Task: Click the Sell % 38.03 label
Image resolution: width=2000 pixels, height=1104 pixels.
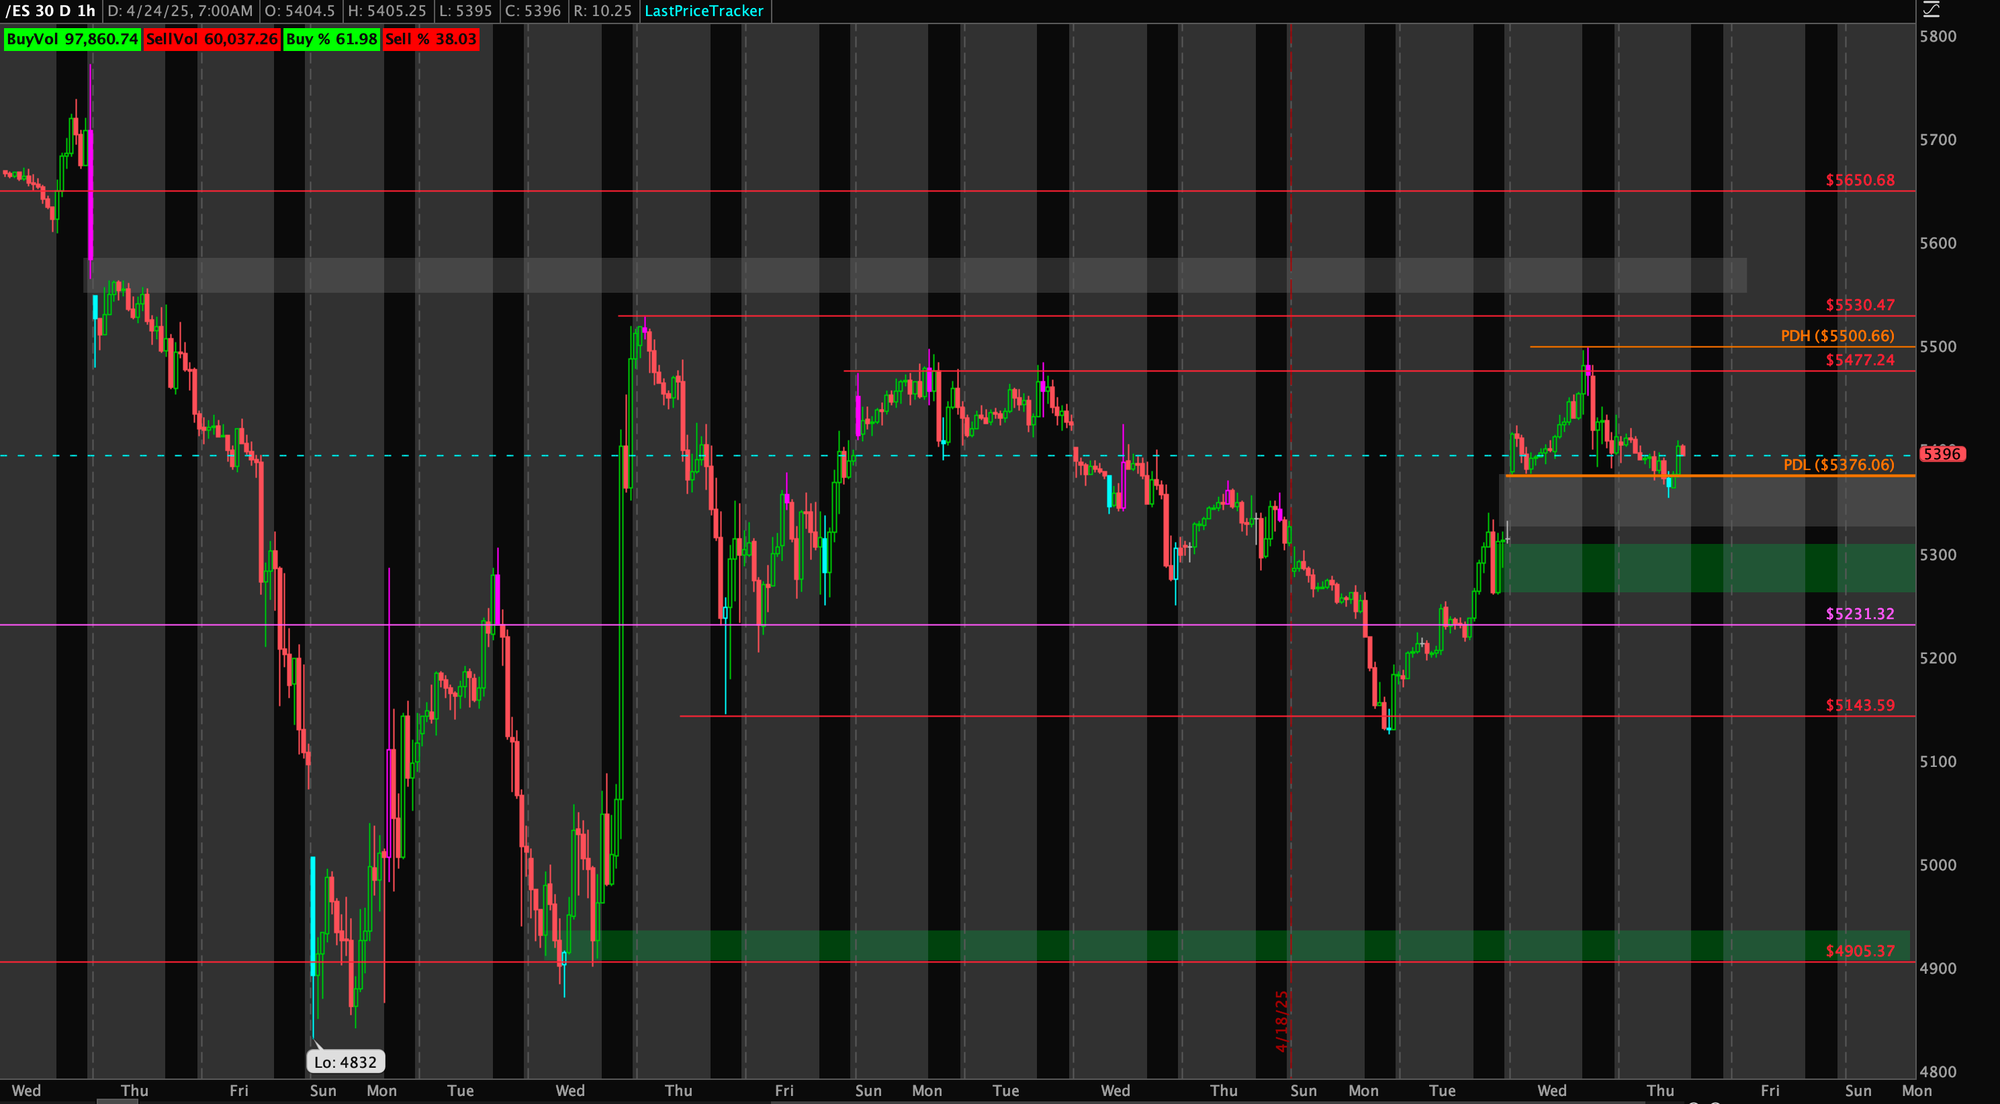Action: coord(431,39)
